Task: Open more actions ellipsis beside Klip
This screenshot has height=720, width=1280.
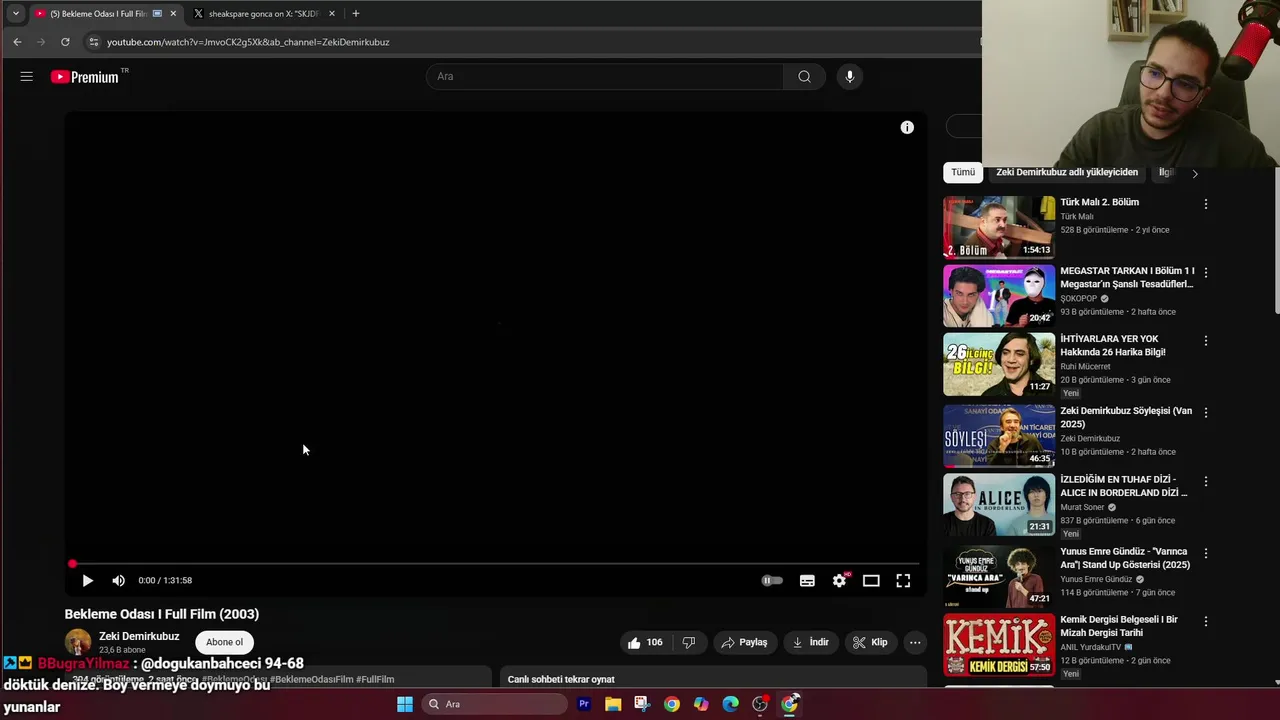Action: tap(915, 643)
